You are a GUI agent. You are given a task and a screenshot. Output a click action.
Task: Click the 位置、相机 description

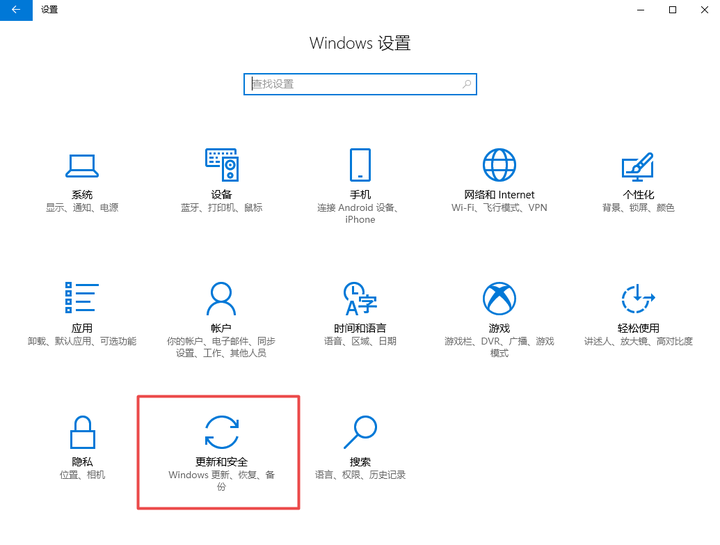click(82, 475)
